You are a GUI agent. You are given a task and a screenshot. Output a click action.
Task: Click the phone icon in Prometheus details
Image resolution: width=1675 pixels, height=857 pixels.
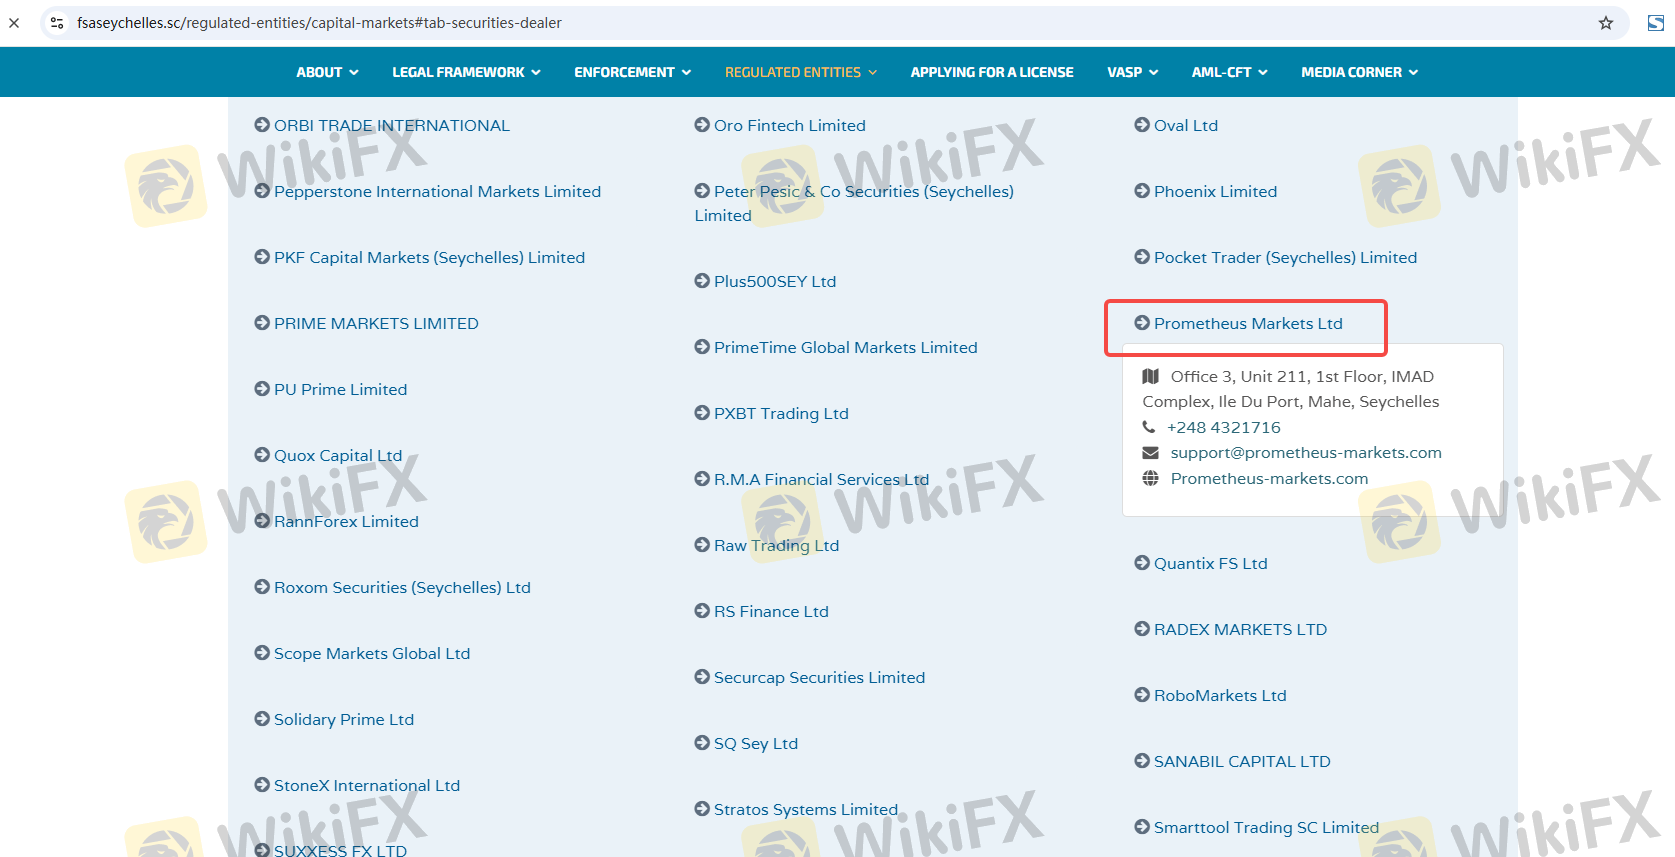tap(1149, 427)
